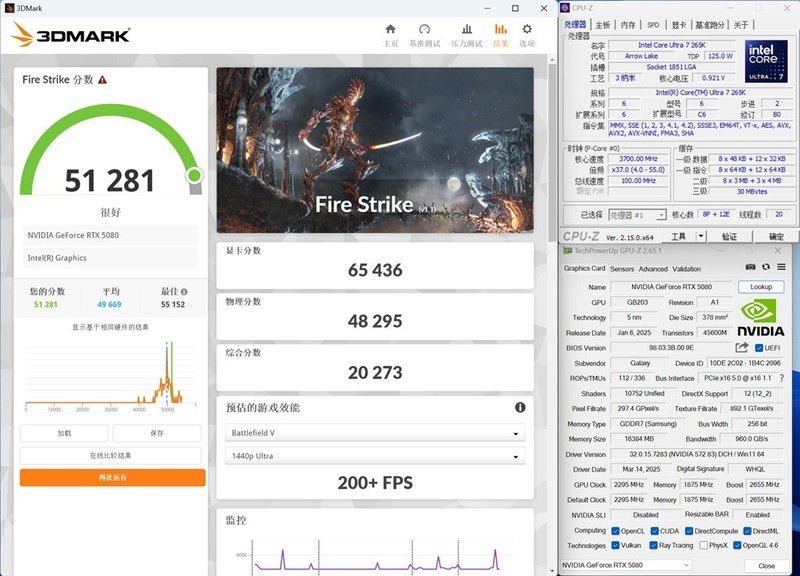Open the 3DMark home page icon
Viewport: 800px width, 576px height.
pyautogui.click(x=390, y=29)
